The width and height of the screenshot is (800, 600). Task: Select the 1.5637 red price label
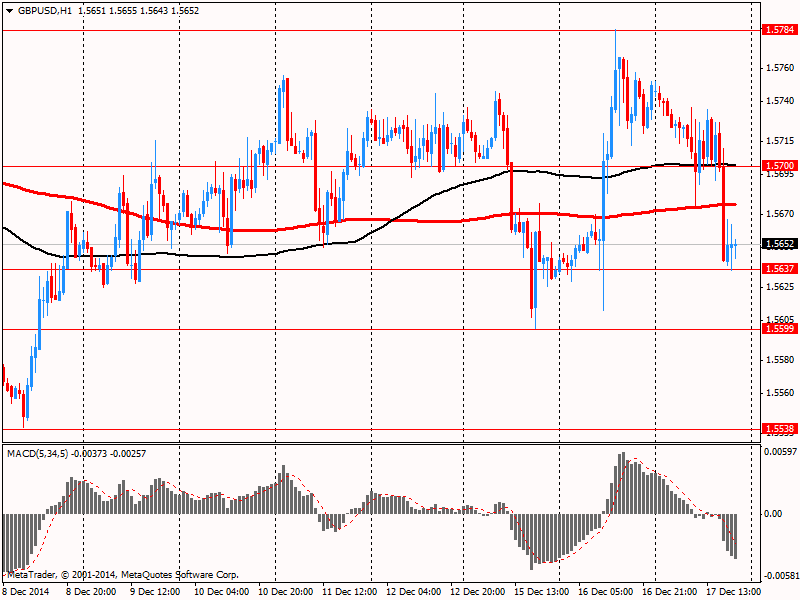(780, 268)
